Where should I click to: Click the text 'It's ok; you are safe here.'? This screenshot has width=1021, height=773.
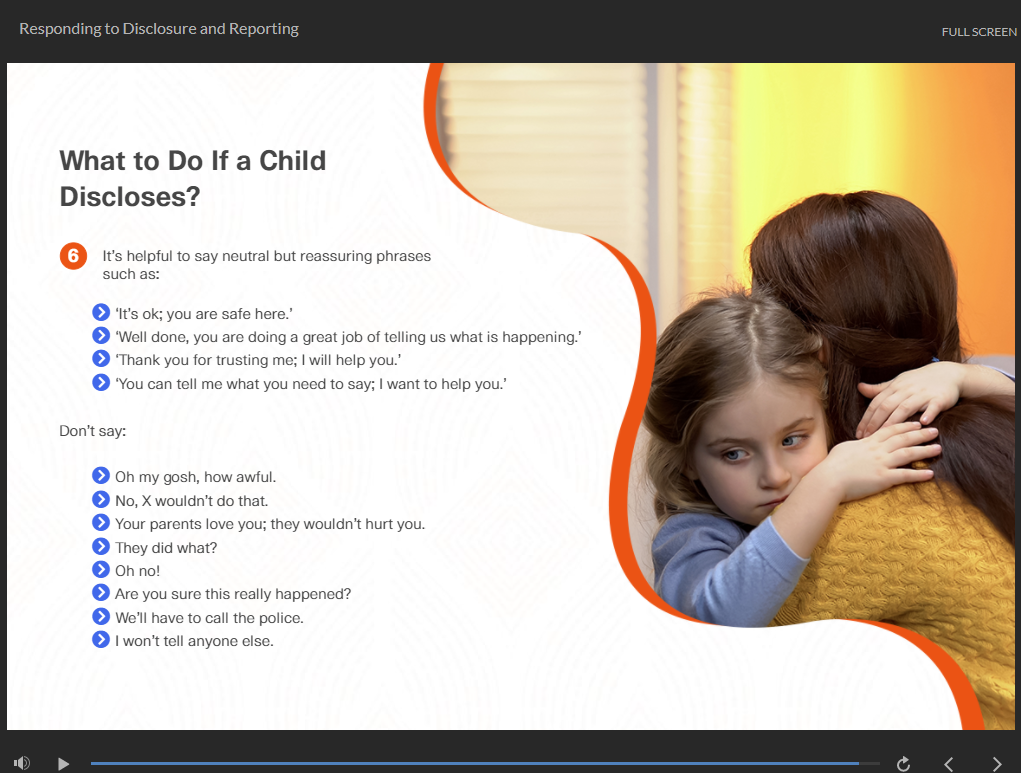[x=204, y=314]
